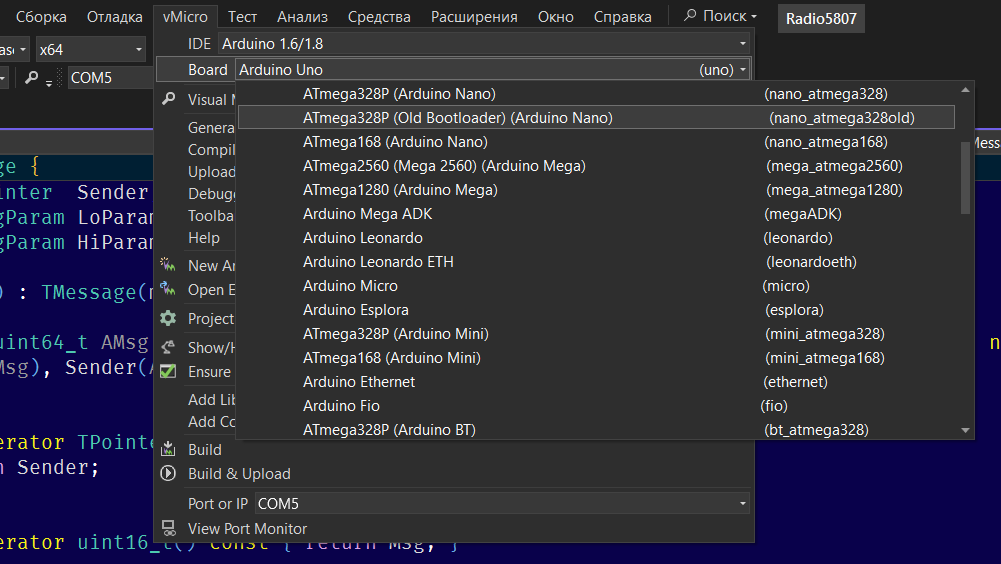
Task: Choose Arduino Ethernet board
Action: tap(596, 382)
